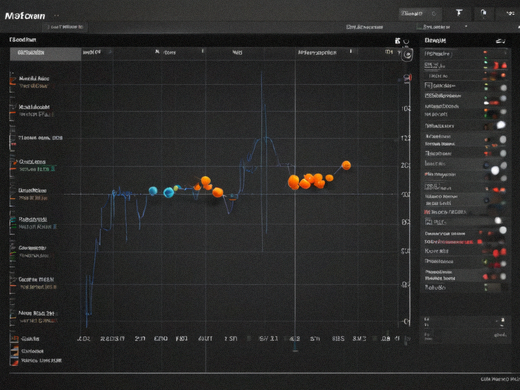Open the second column header sort arrow
The height and width of the screenshot is (390, 520).
(x=110, y=52)
